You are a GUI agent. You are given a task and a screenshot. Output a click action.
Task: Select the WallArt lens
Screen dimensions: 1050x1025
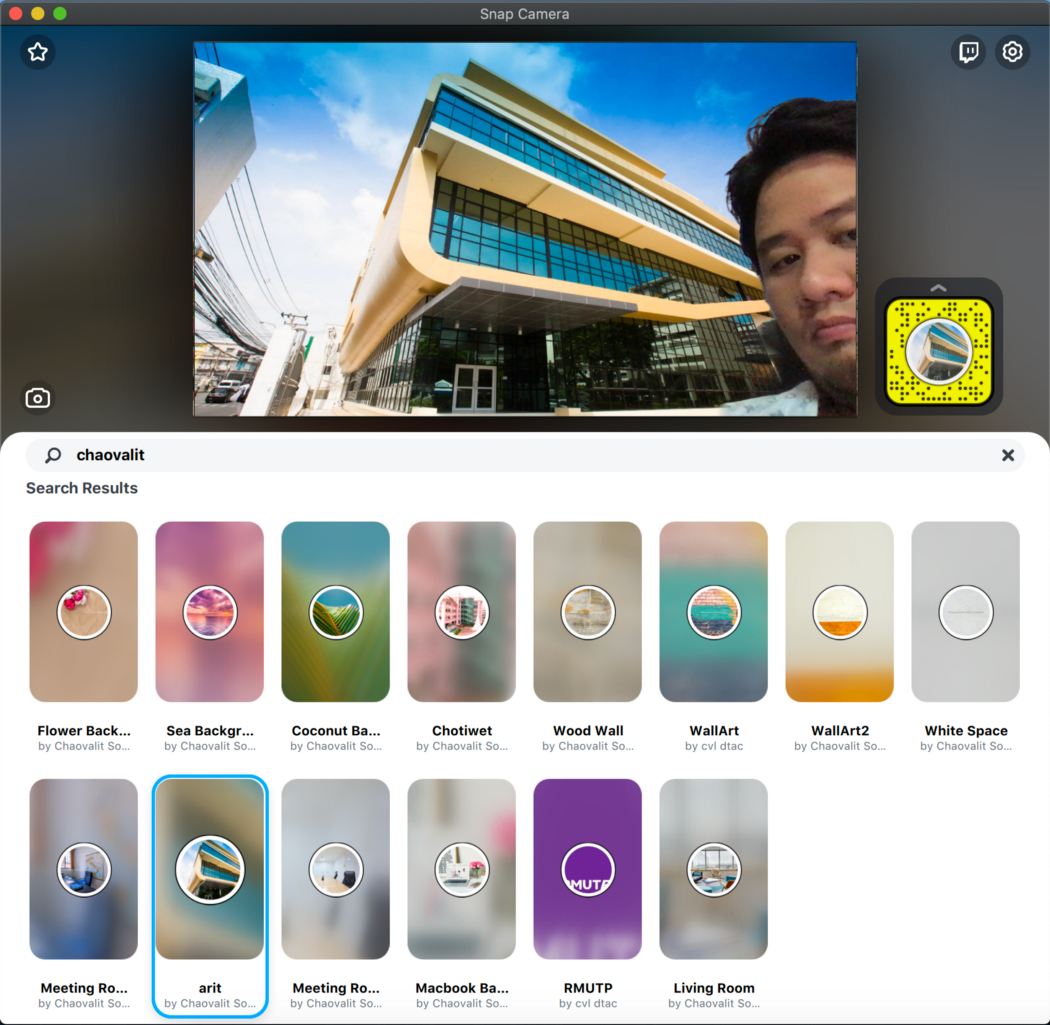(713, 611)
